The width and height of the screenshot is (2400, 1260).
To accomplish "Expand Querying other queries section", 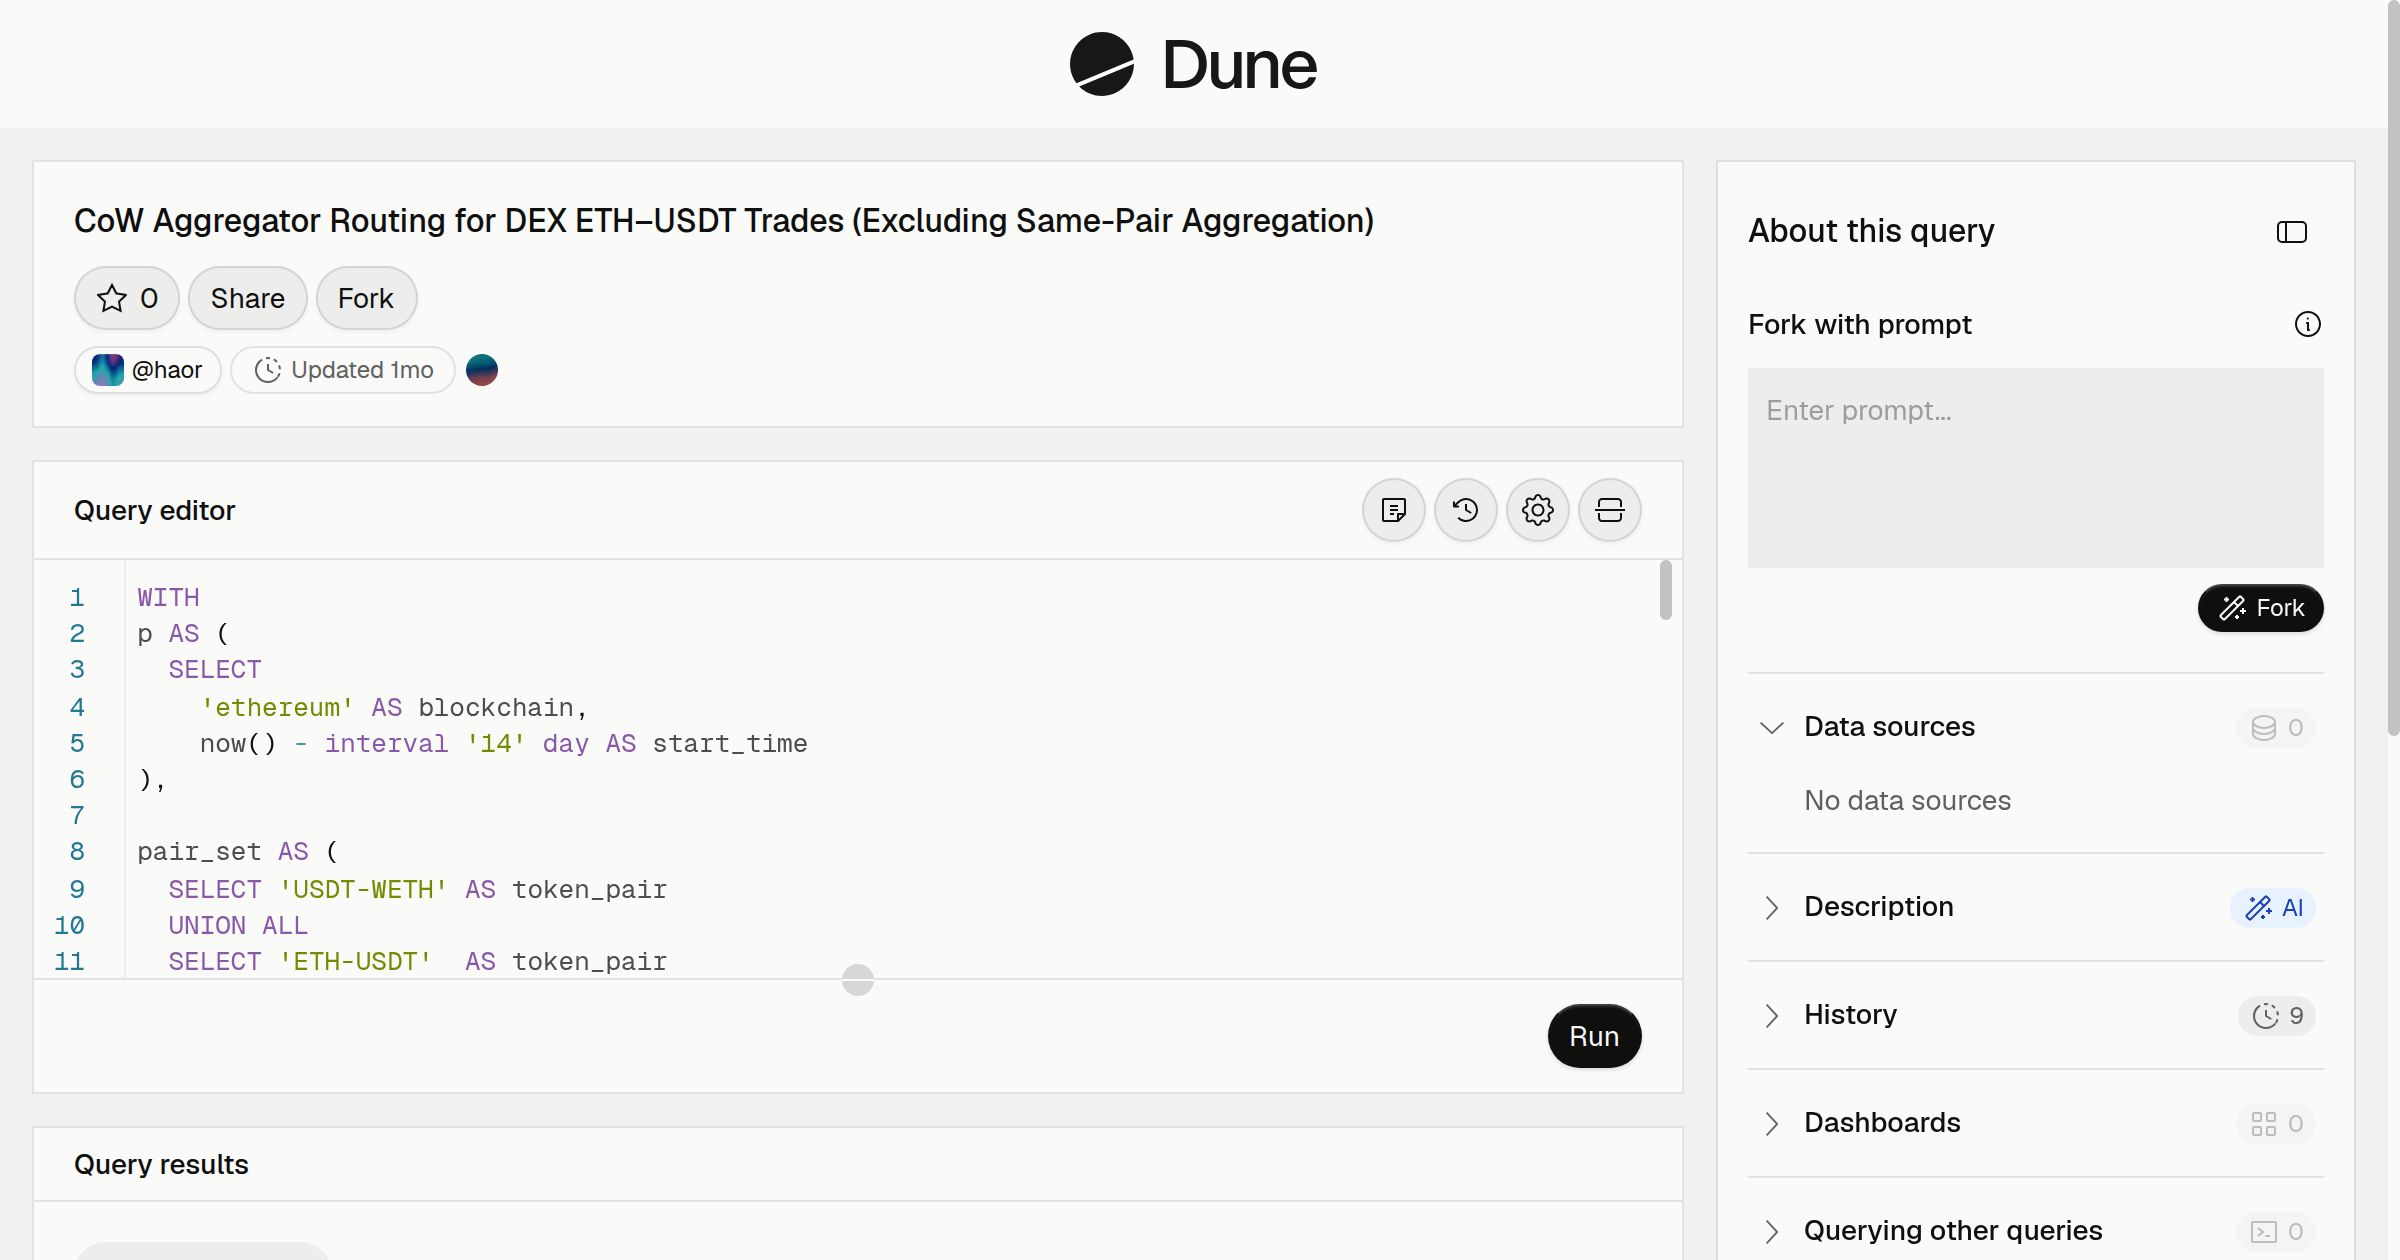I will coord(1771,1231).
